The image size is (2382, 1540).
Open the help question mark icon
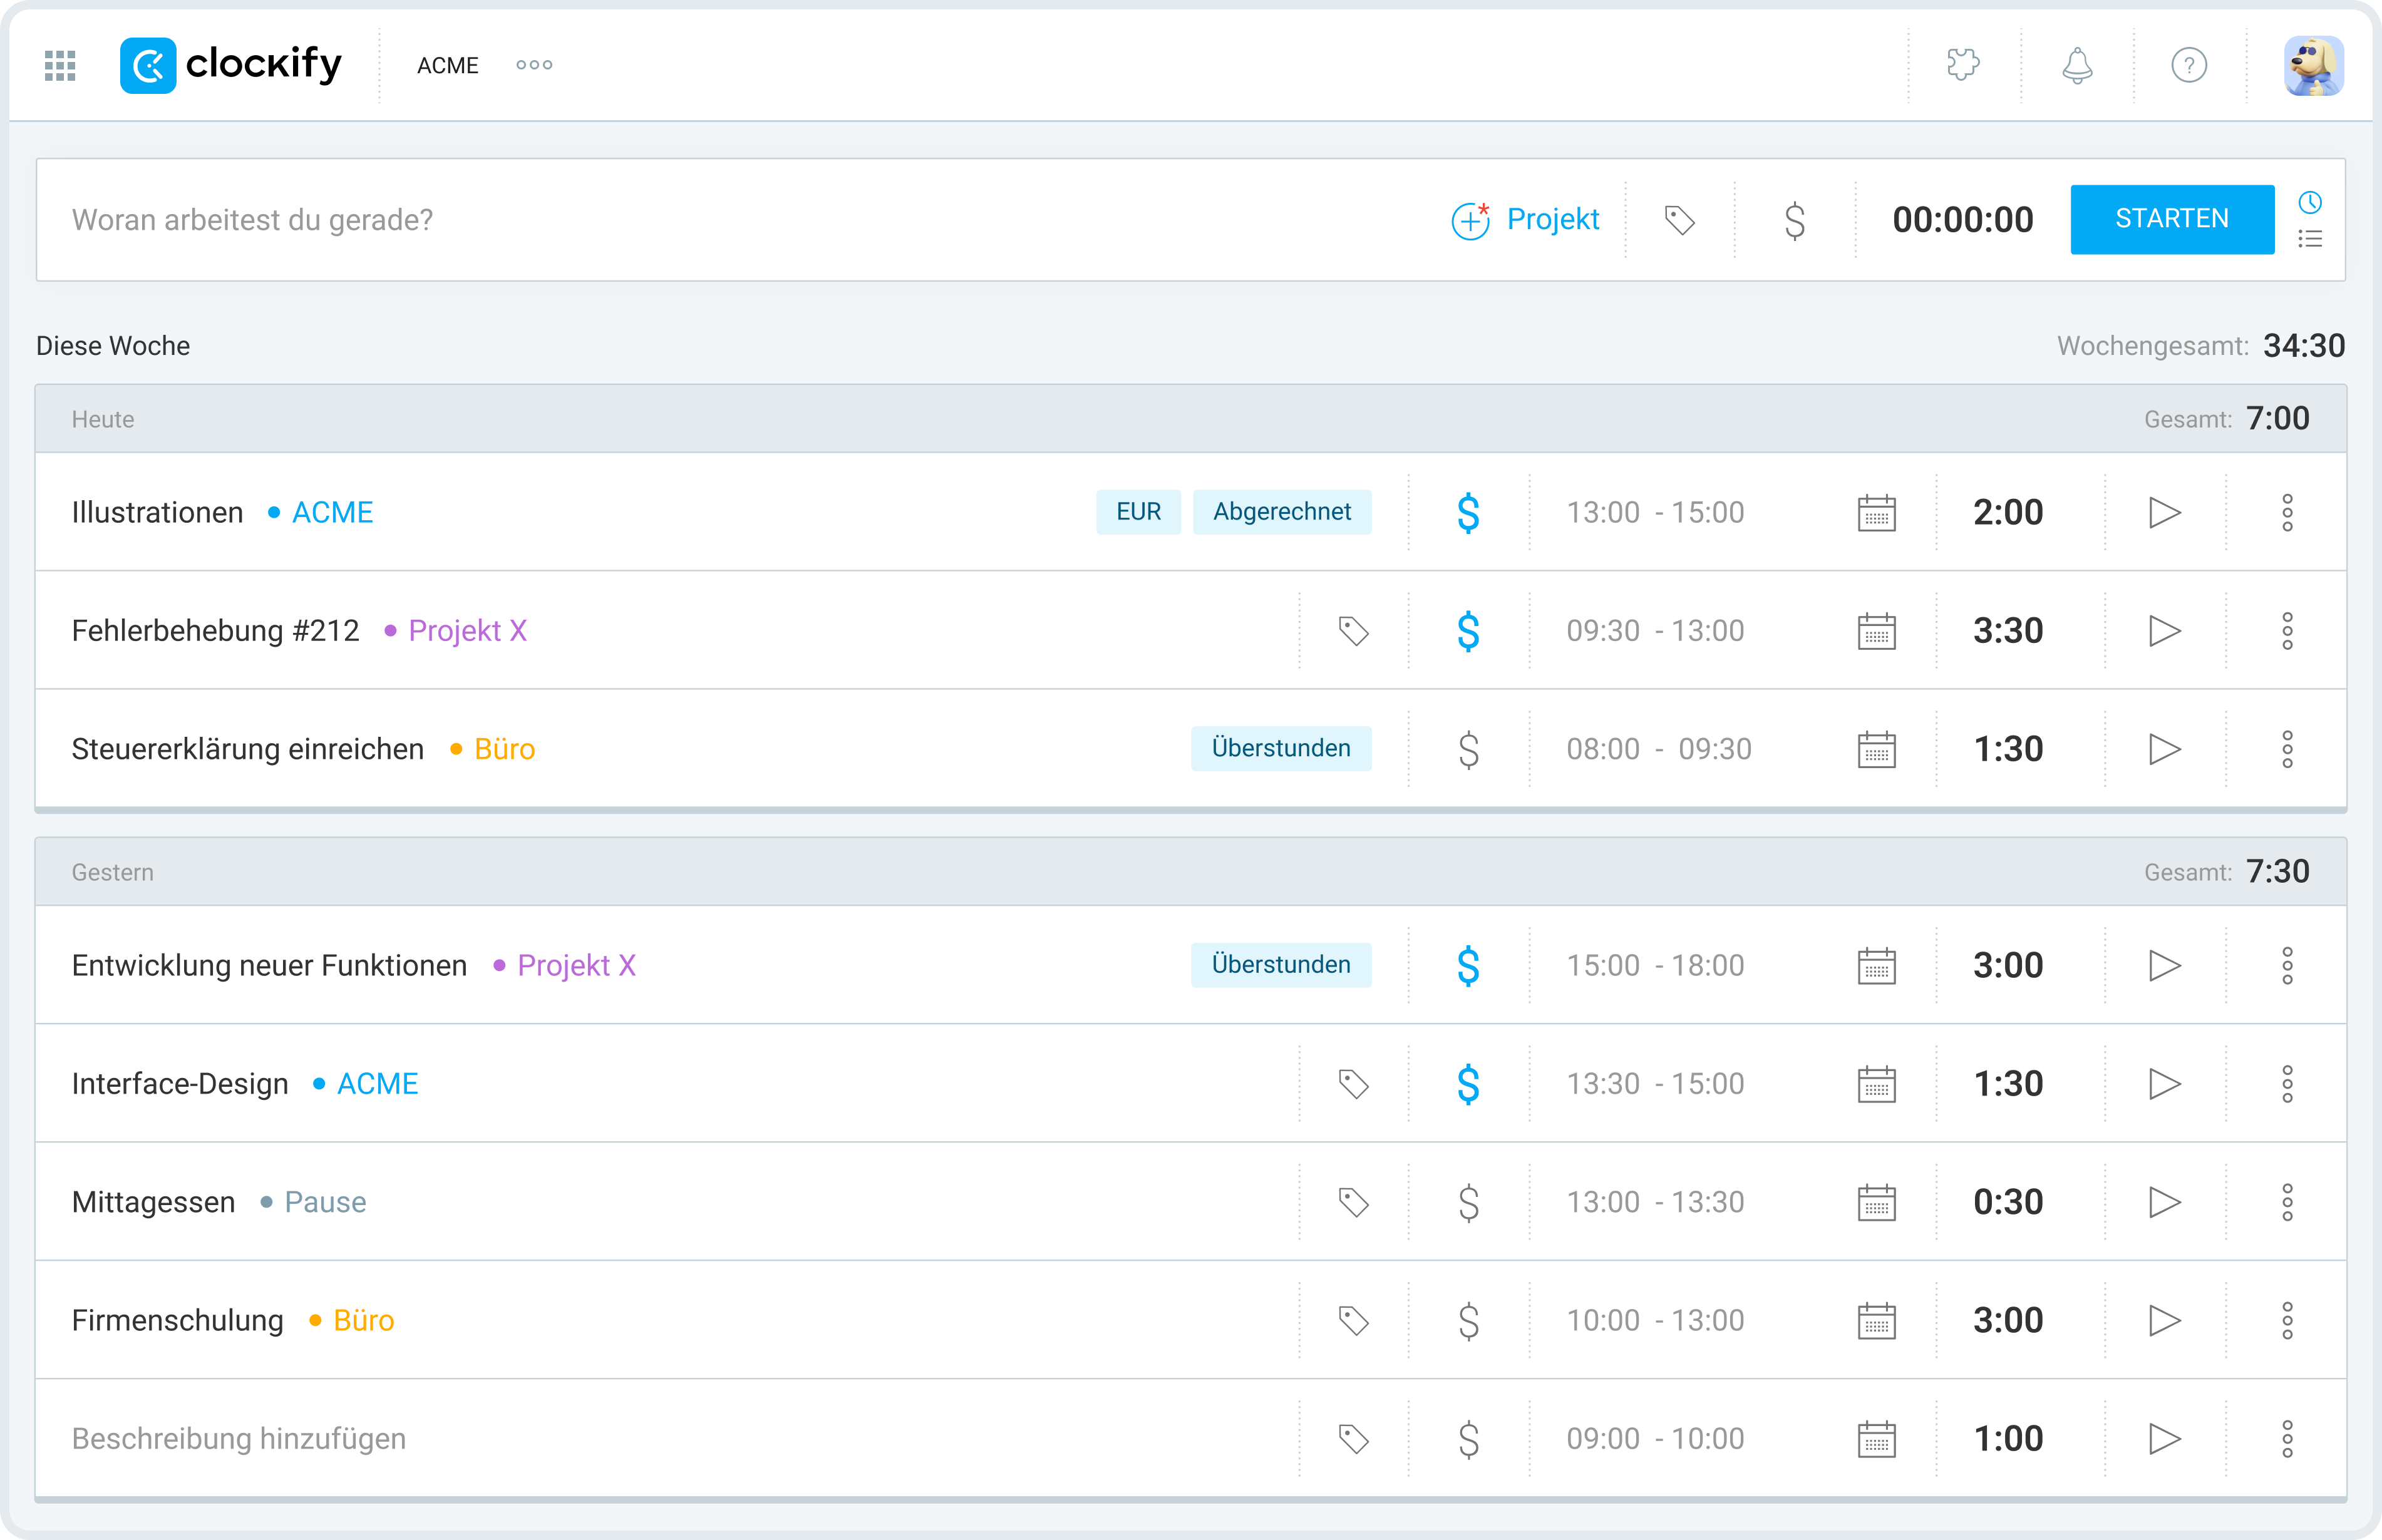2189,65
